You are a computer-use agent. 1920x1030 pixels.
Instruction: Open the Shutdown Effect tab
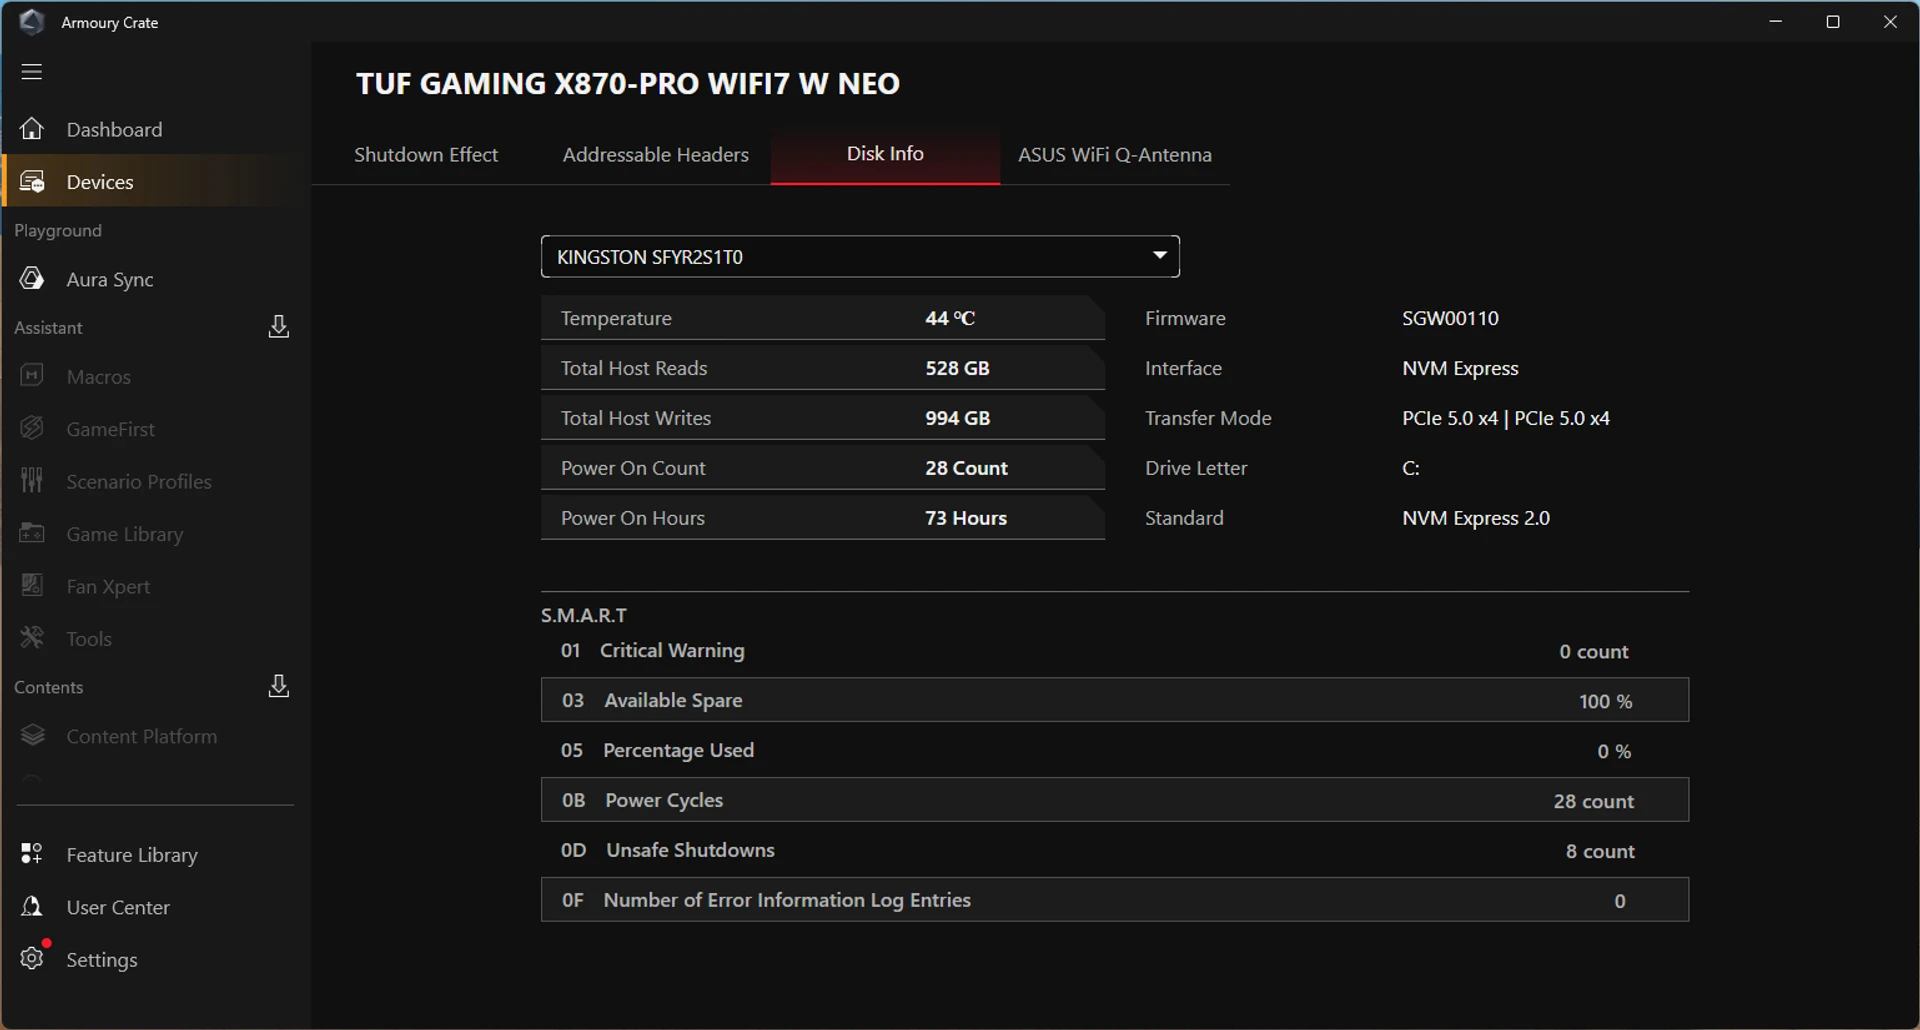pos(426,155)
